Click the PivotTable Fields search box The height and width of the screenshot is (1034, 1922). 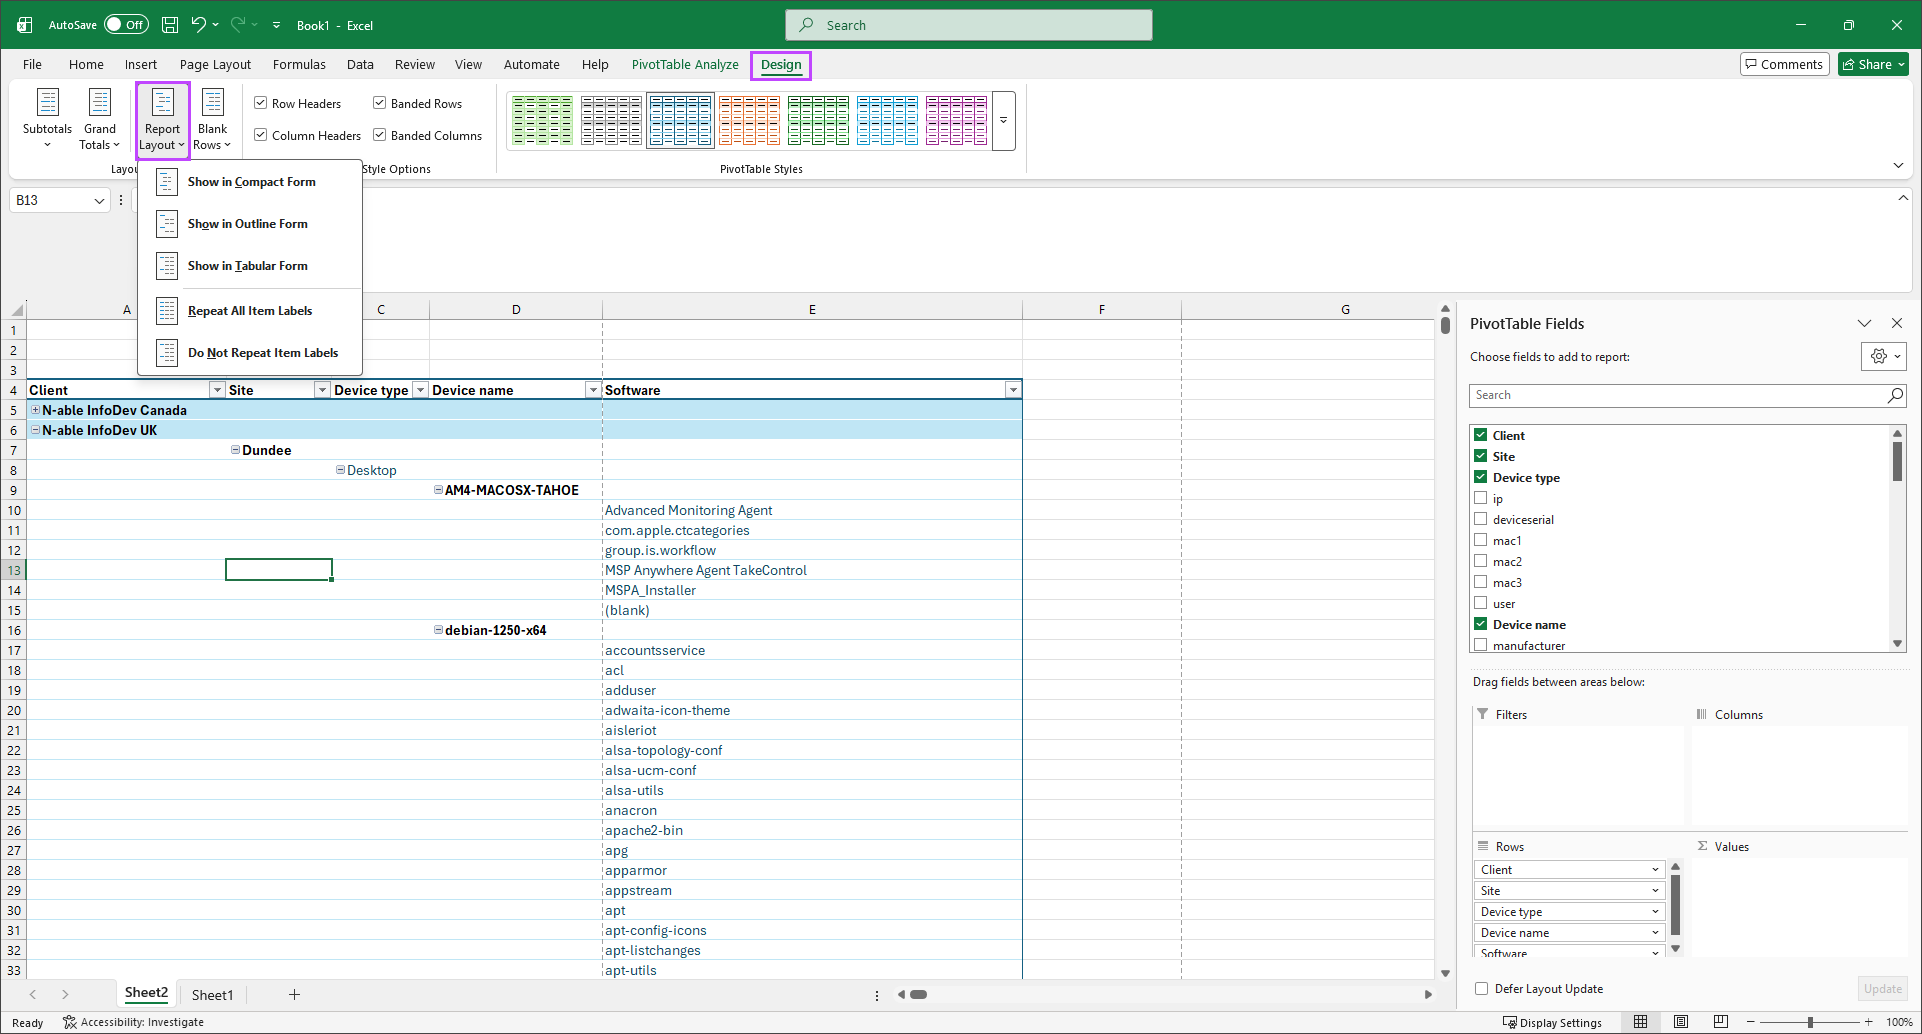coord(1680,395)
